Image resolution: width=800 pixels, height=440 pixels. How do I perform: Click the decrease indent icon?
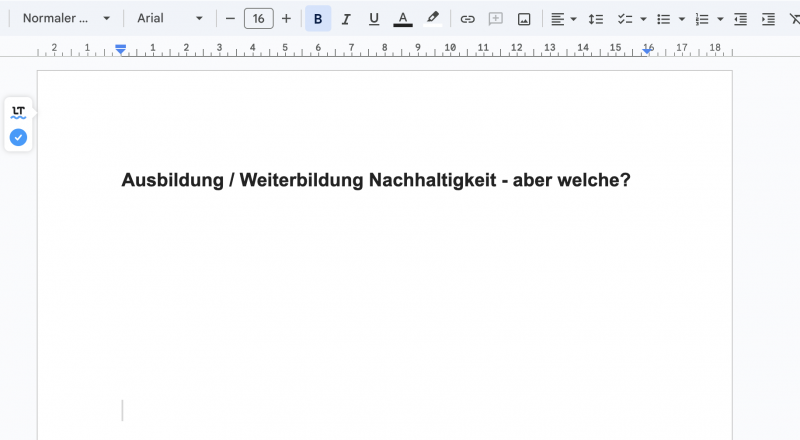point(740,19)
